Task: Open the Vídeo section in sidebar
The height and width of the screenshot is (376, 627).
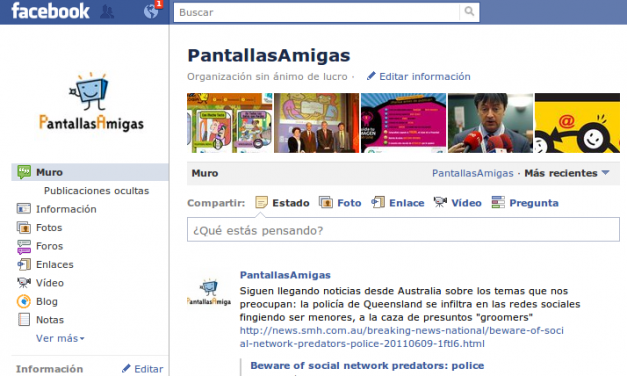Action: tap(50, 283)
